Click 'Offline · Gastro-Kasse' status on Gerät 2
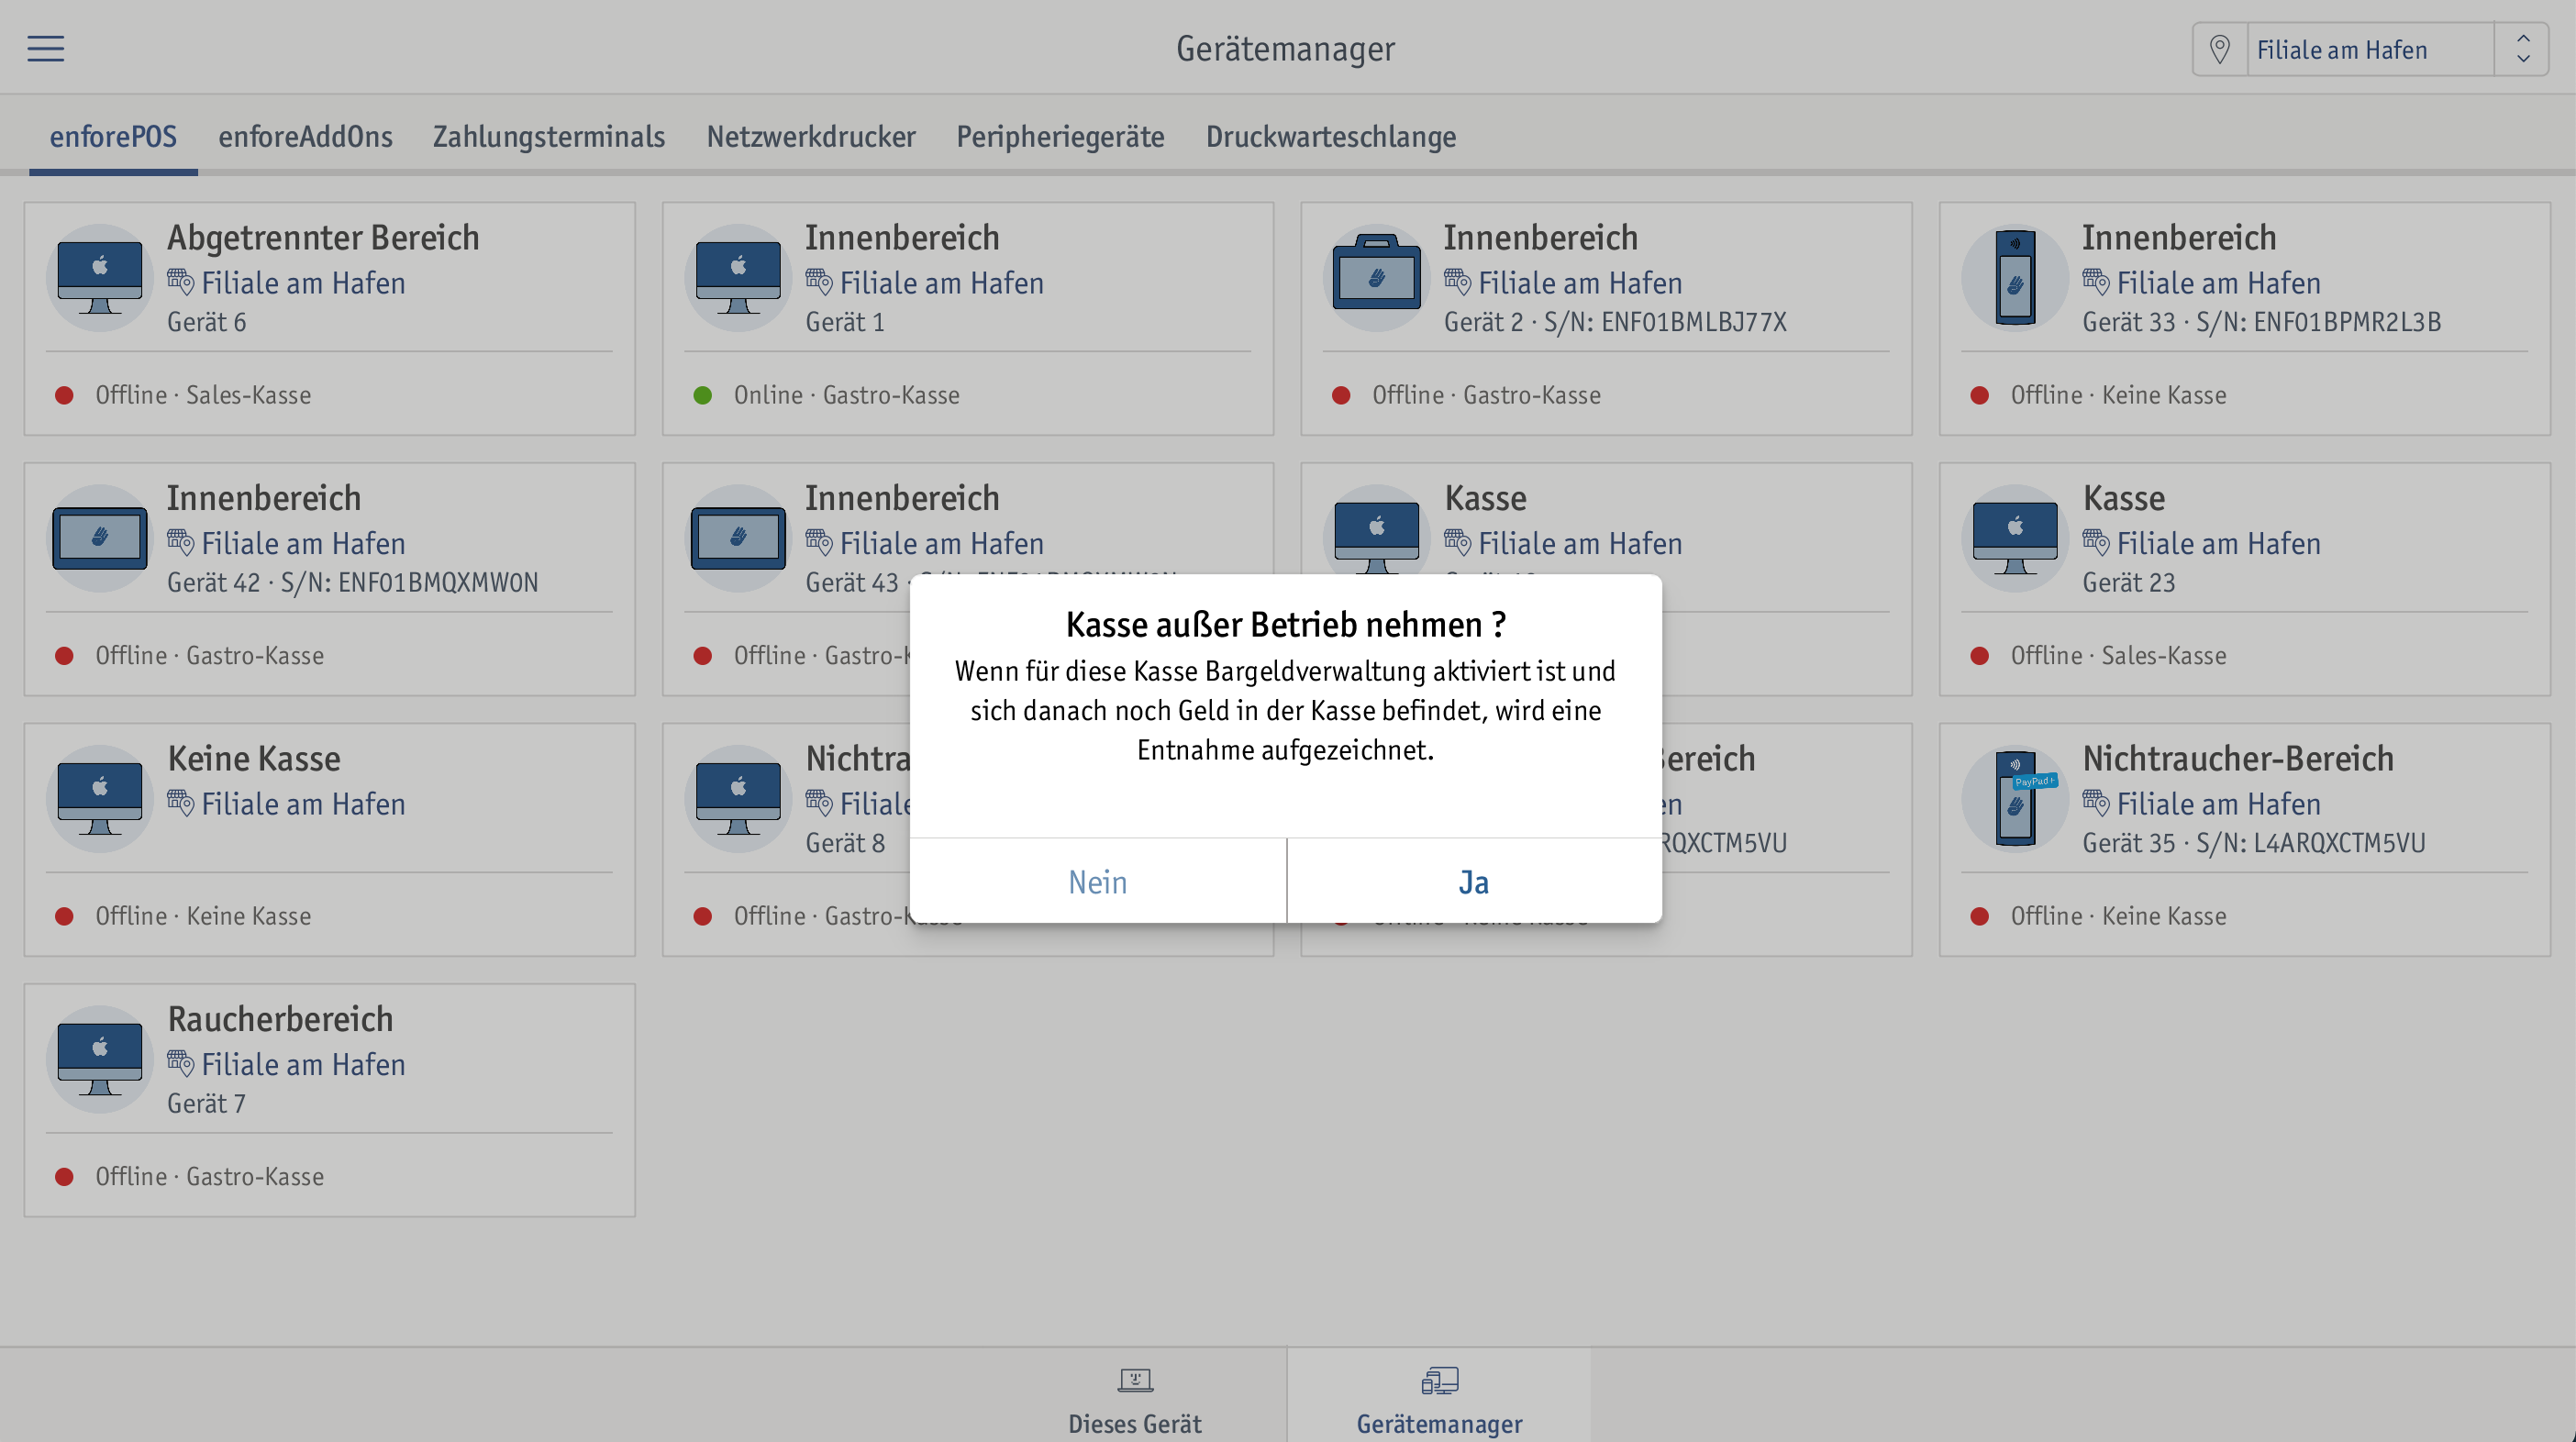The width and height of the screenshot is (2576, 1442). click(x=1486, y=395)
